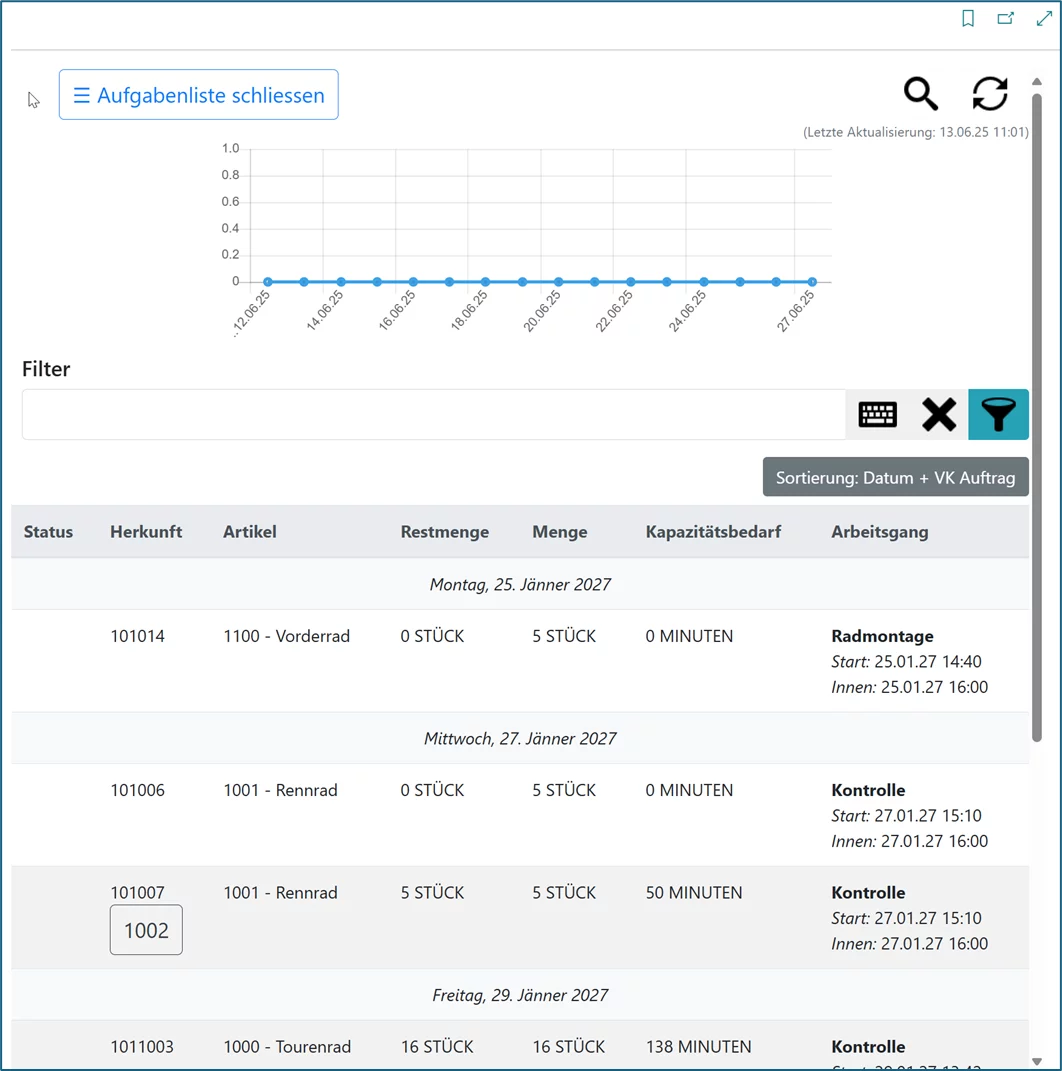Image resolution: width=1062 pixels, height=1071 pixels.
Task: Open in new window icon
Action: pyautogui.click(x=1006, y=19)
